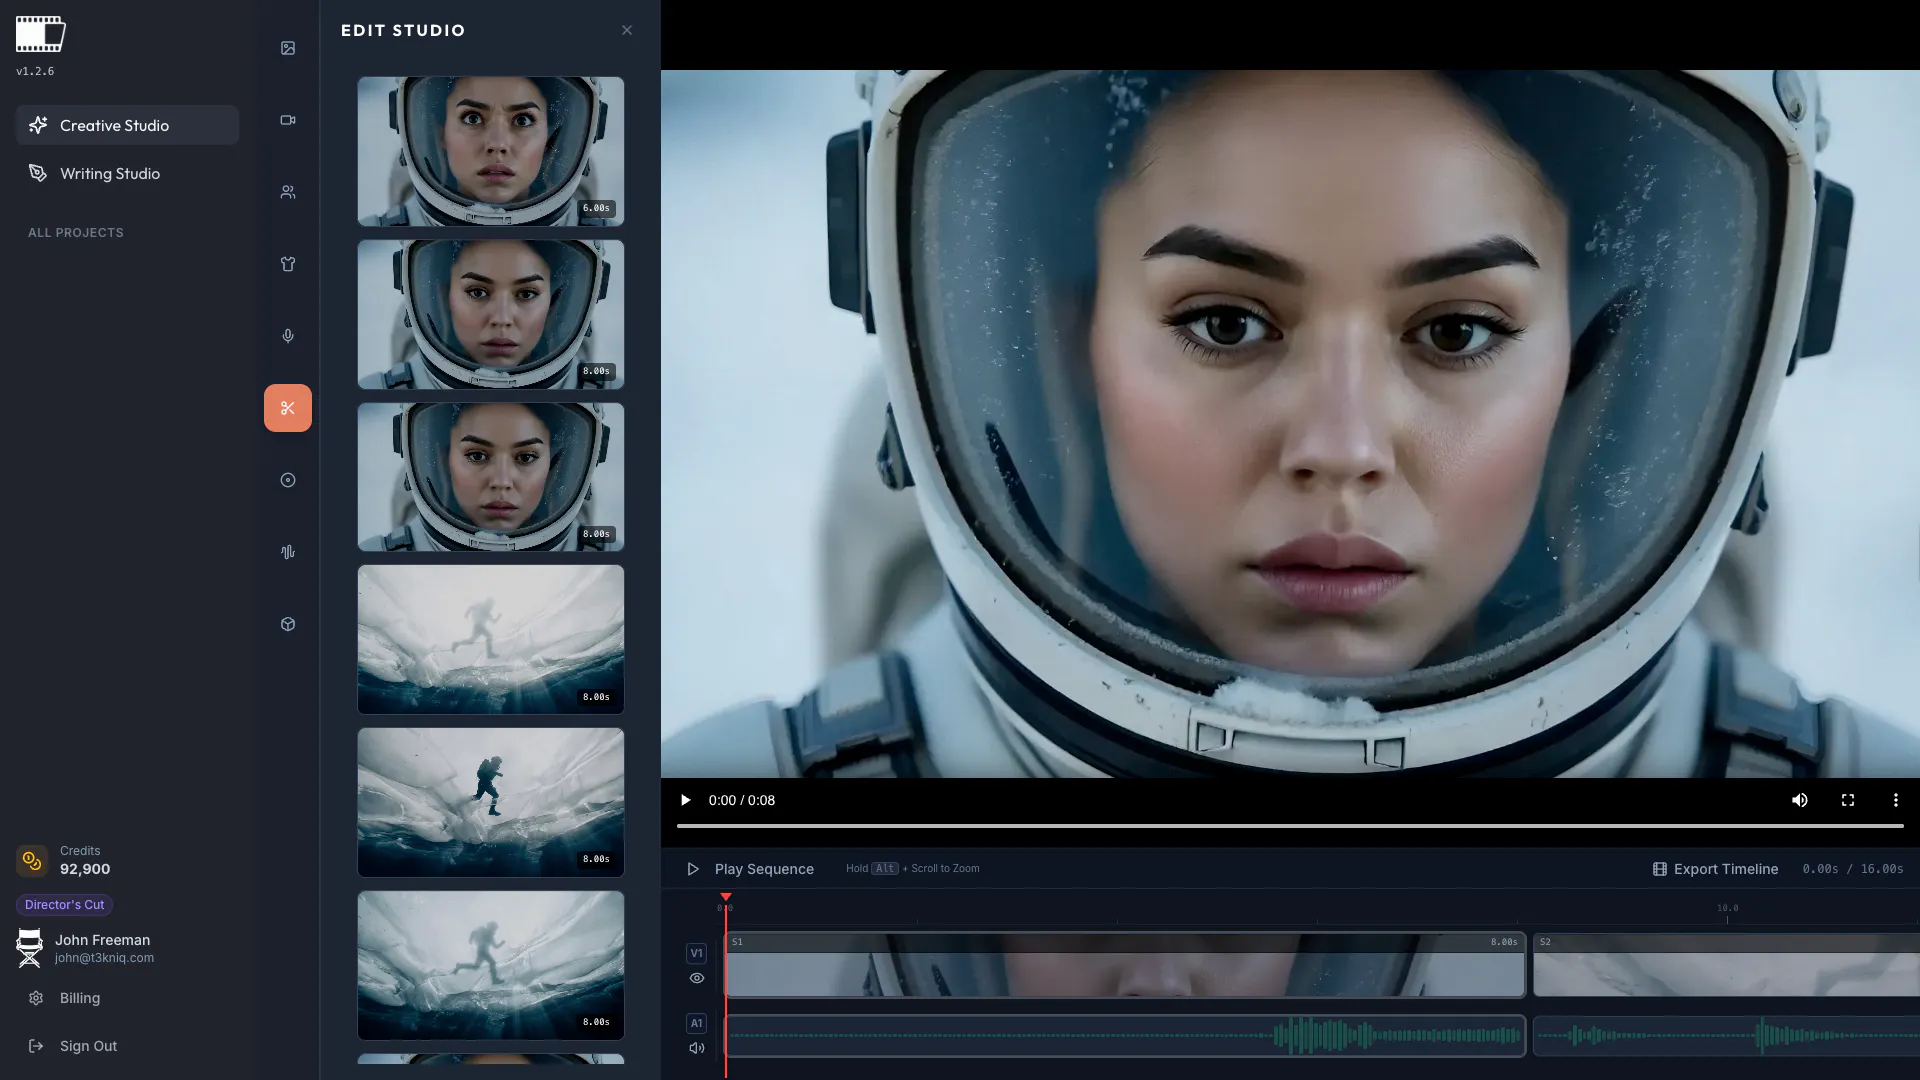Click the Sign Out arrow icon
Image resolution: width=1920 pixels, height=1080 pixels.
point(36,1046)
